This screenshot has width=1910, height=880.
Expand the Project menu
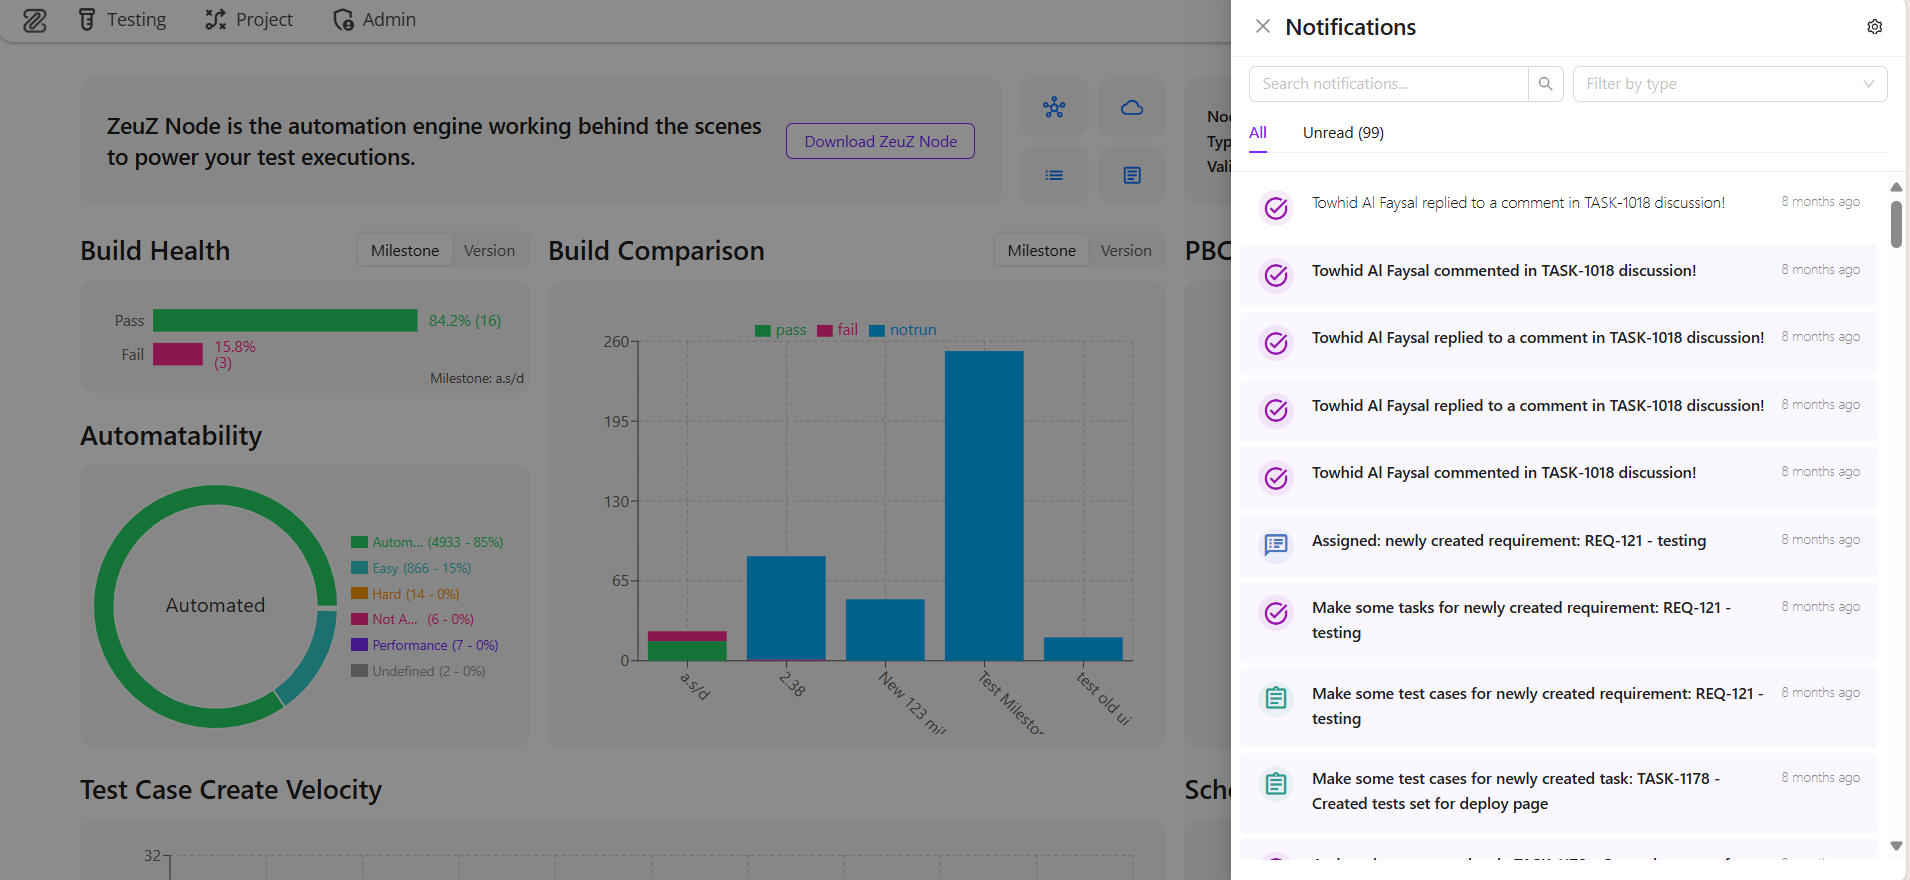click(249, 20)
